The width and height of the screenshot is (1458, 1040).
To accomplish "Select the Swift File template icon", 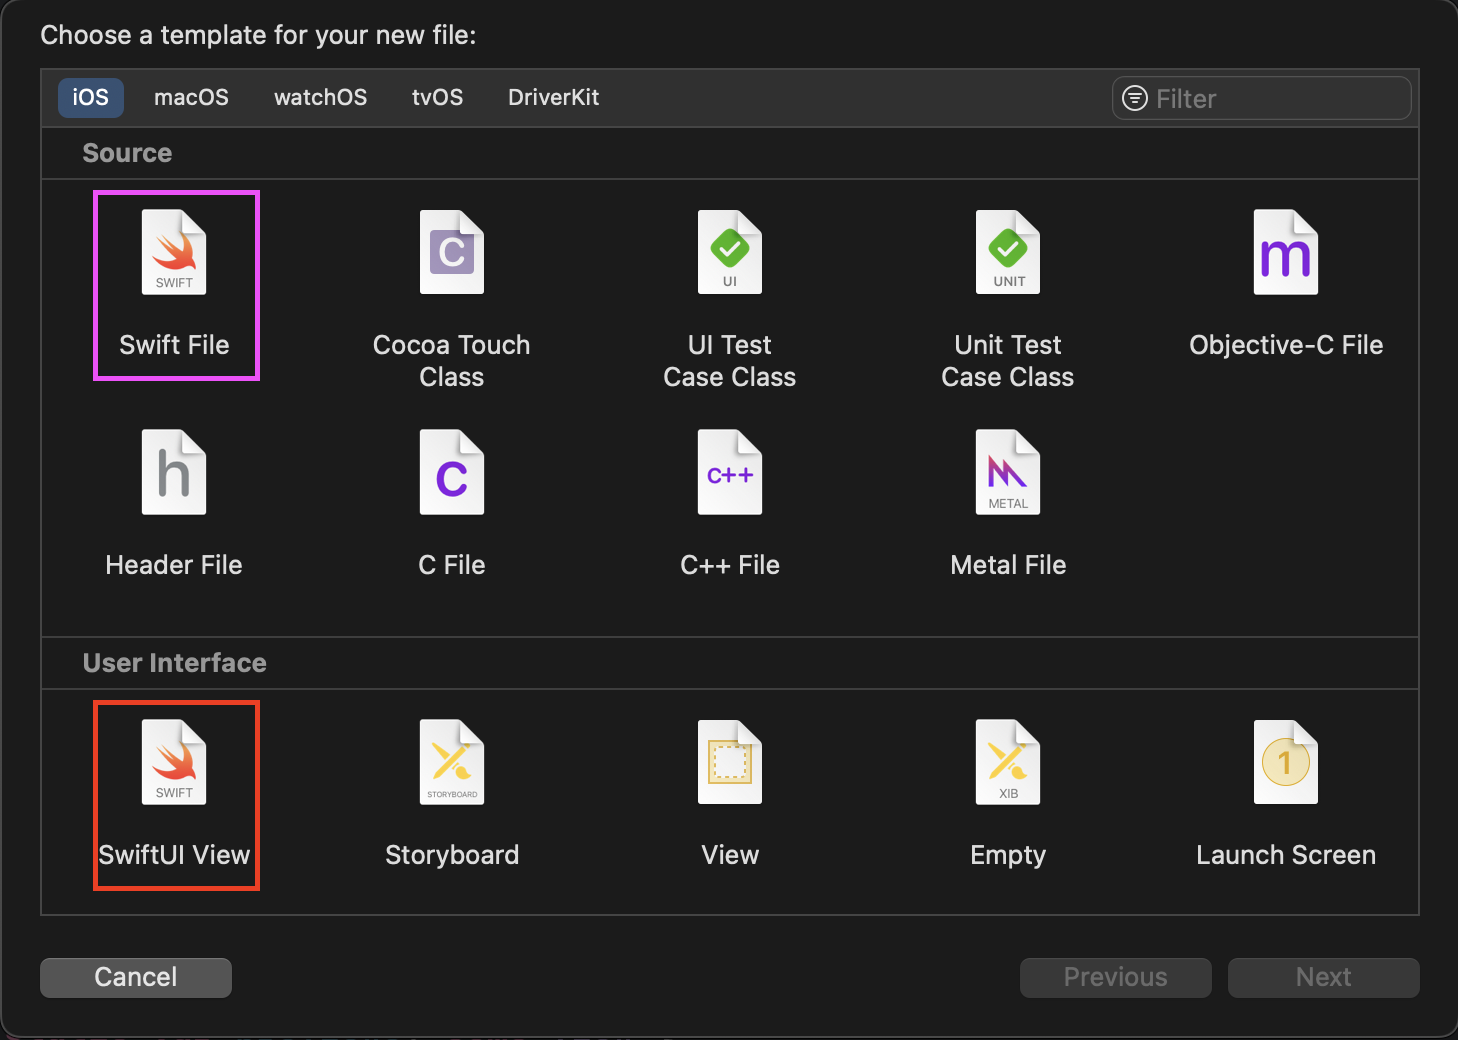I will point(174,252).
